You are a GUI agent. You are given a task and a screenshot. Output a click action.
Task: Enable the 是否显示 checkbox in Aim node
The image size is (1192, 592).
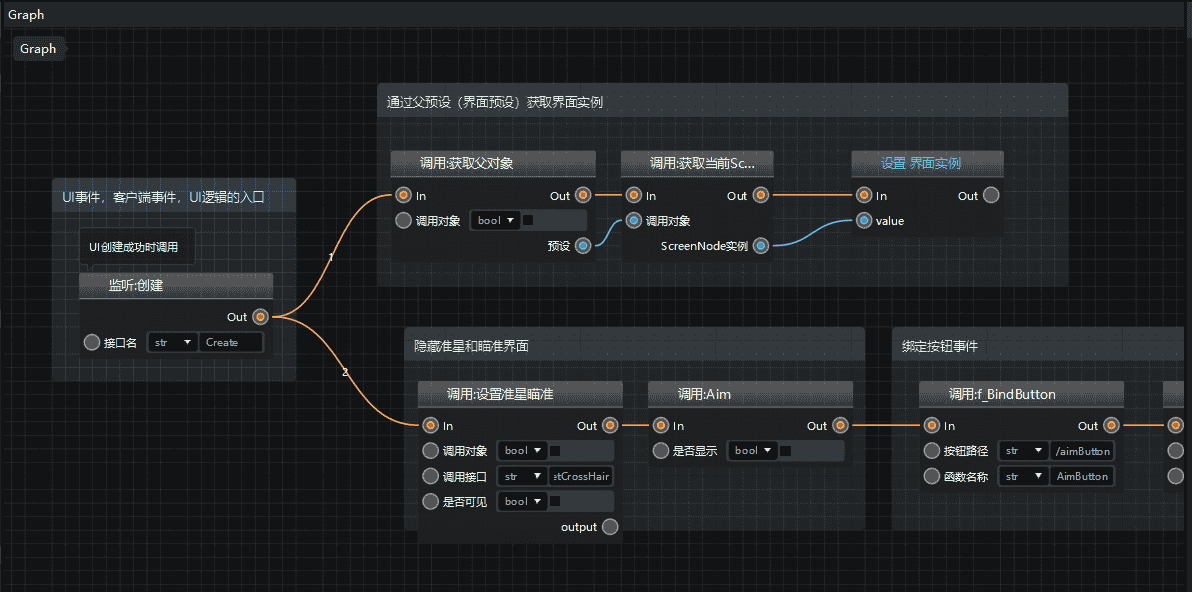[785, 451]
